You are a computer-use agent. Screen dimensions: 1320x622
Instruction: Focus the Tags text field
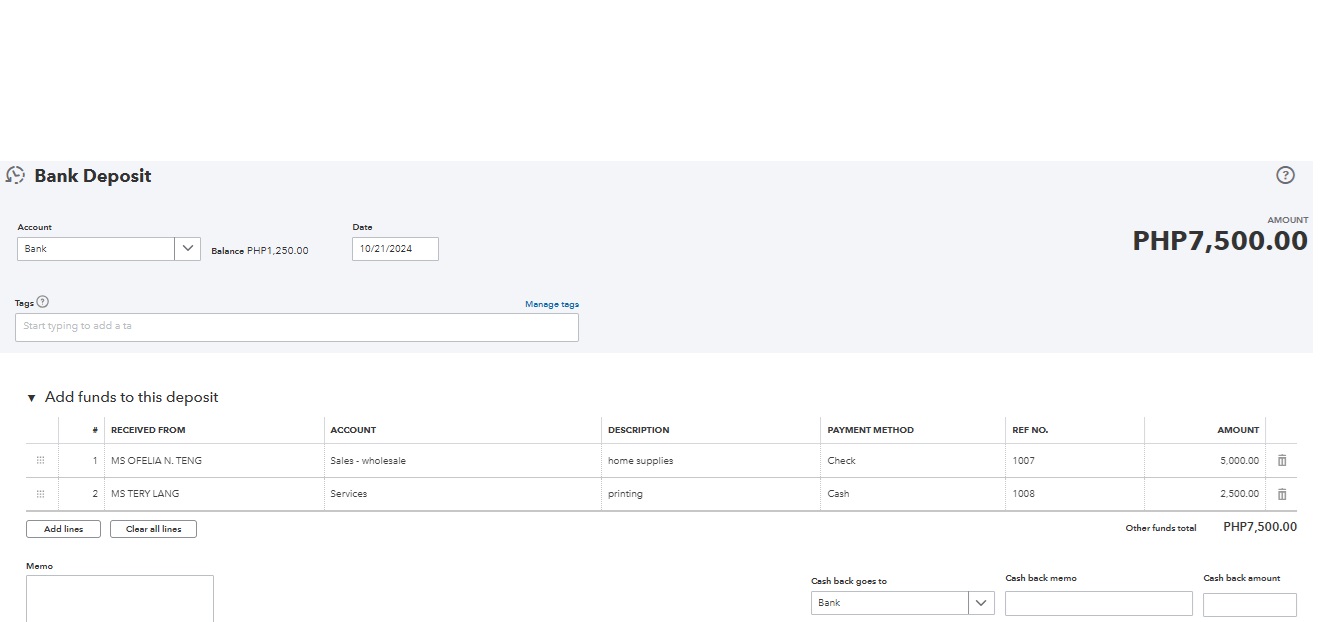pos(296,327)
